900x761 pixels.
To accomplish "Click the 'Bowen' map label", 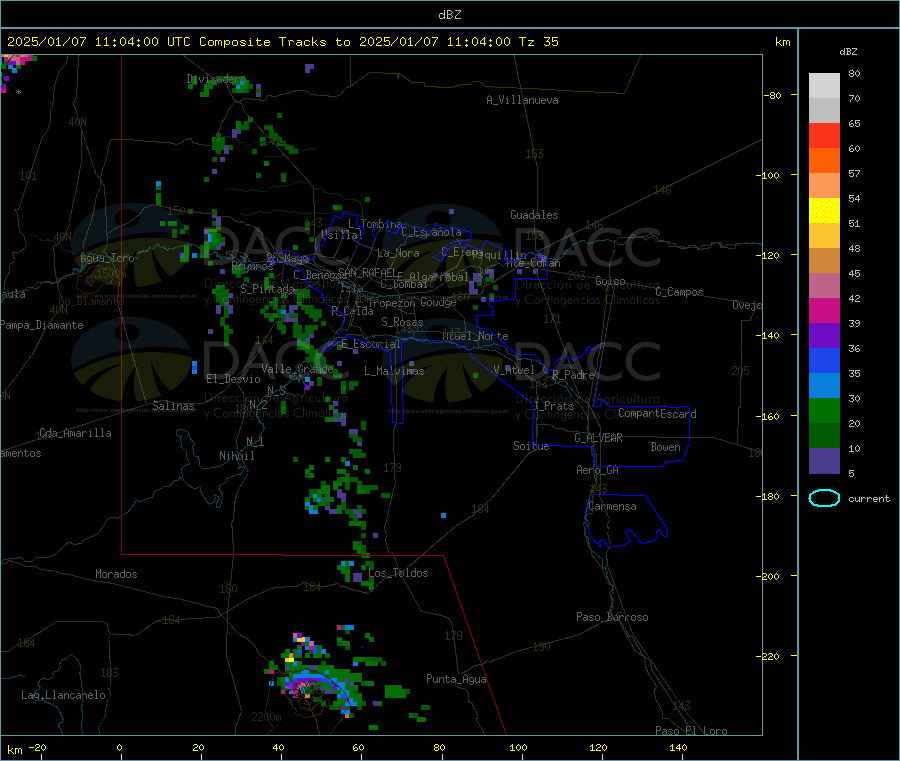I will click(x=666, y=447).
